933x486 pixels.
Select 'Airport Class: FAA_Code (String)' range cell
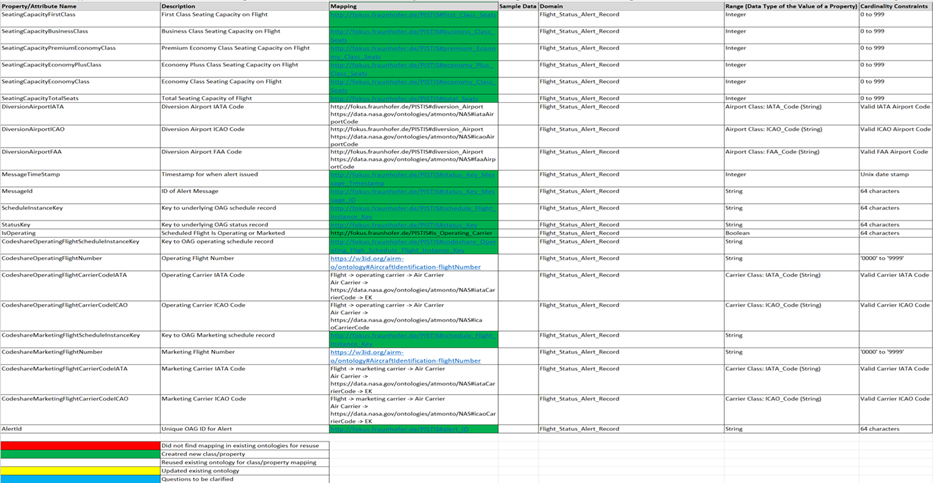tap(791, 159)
